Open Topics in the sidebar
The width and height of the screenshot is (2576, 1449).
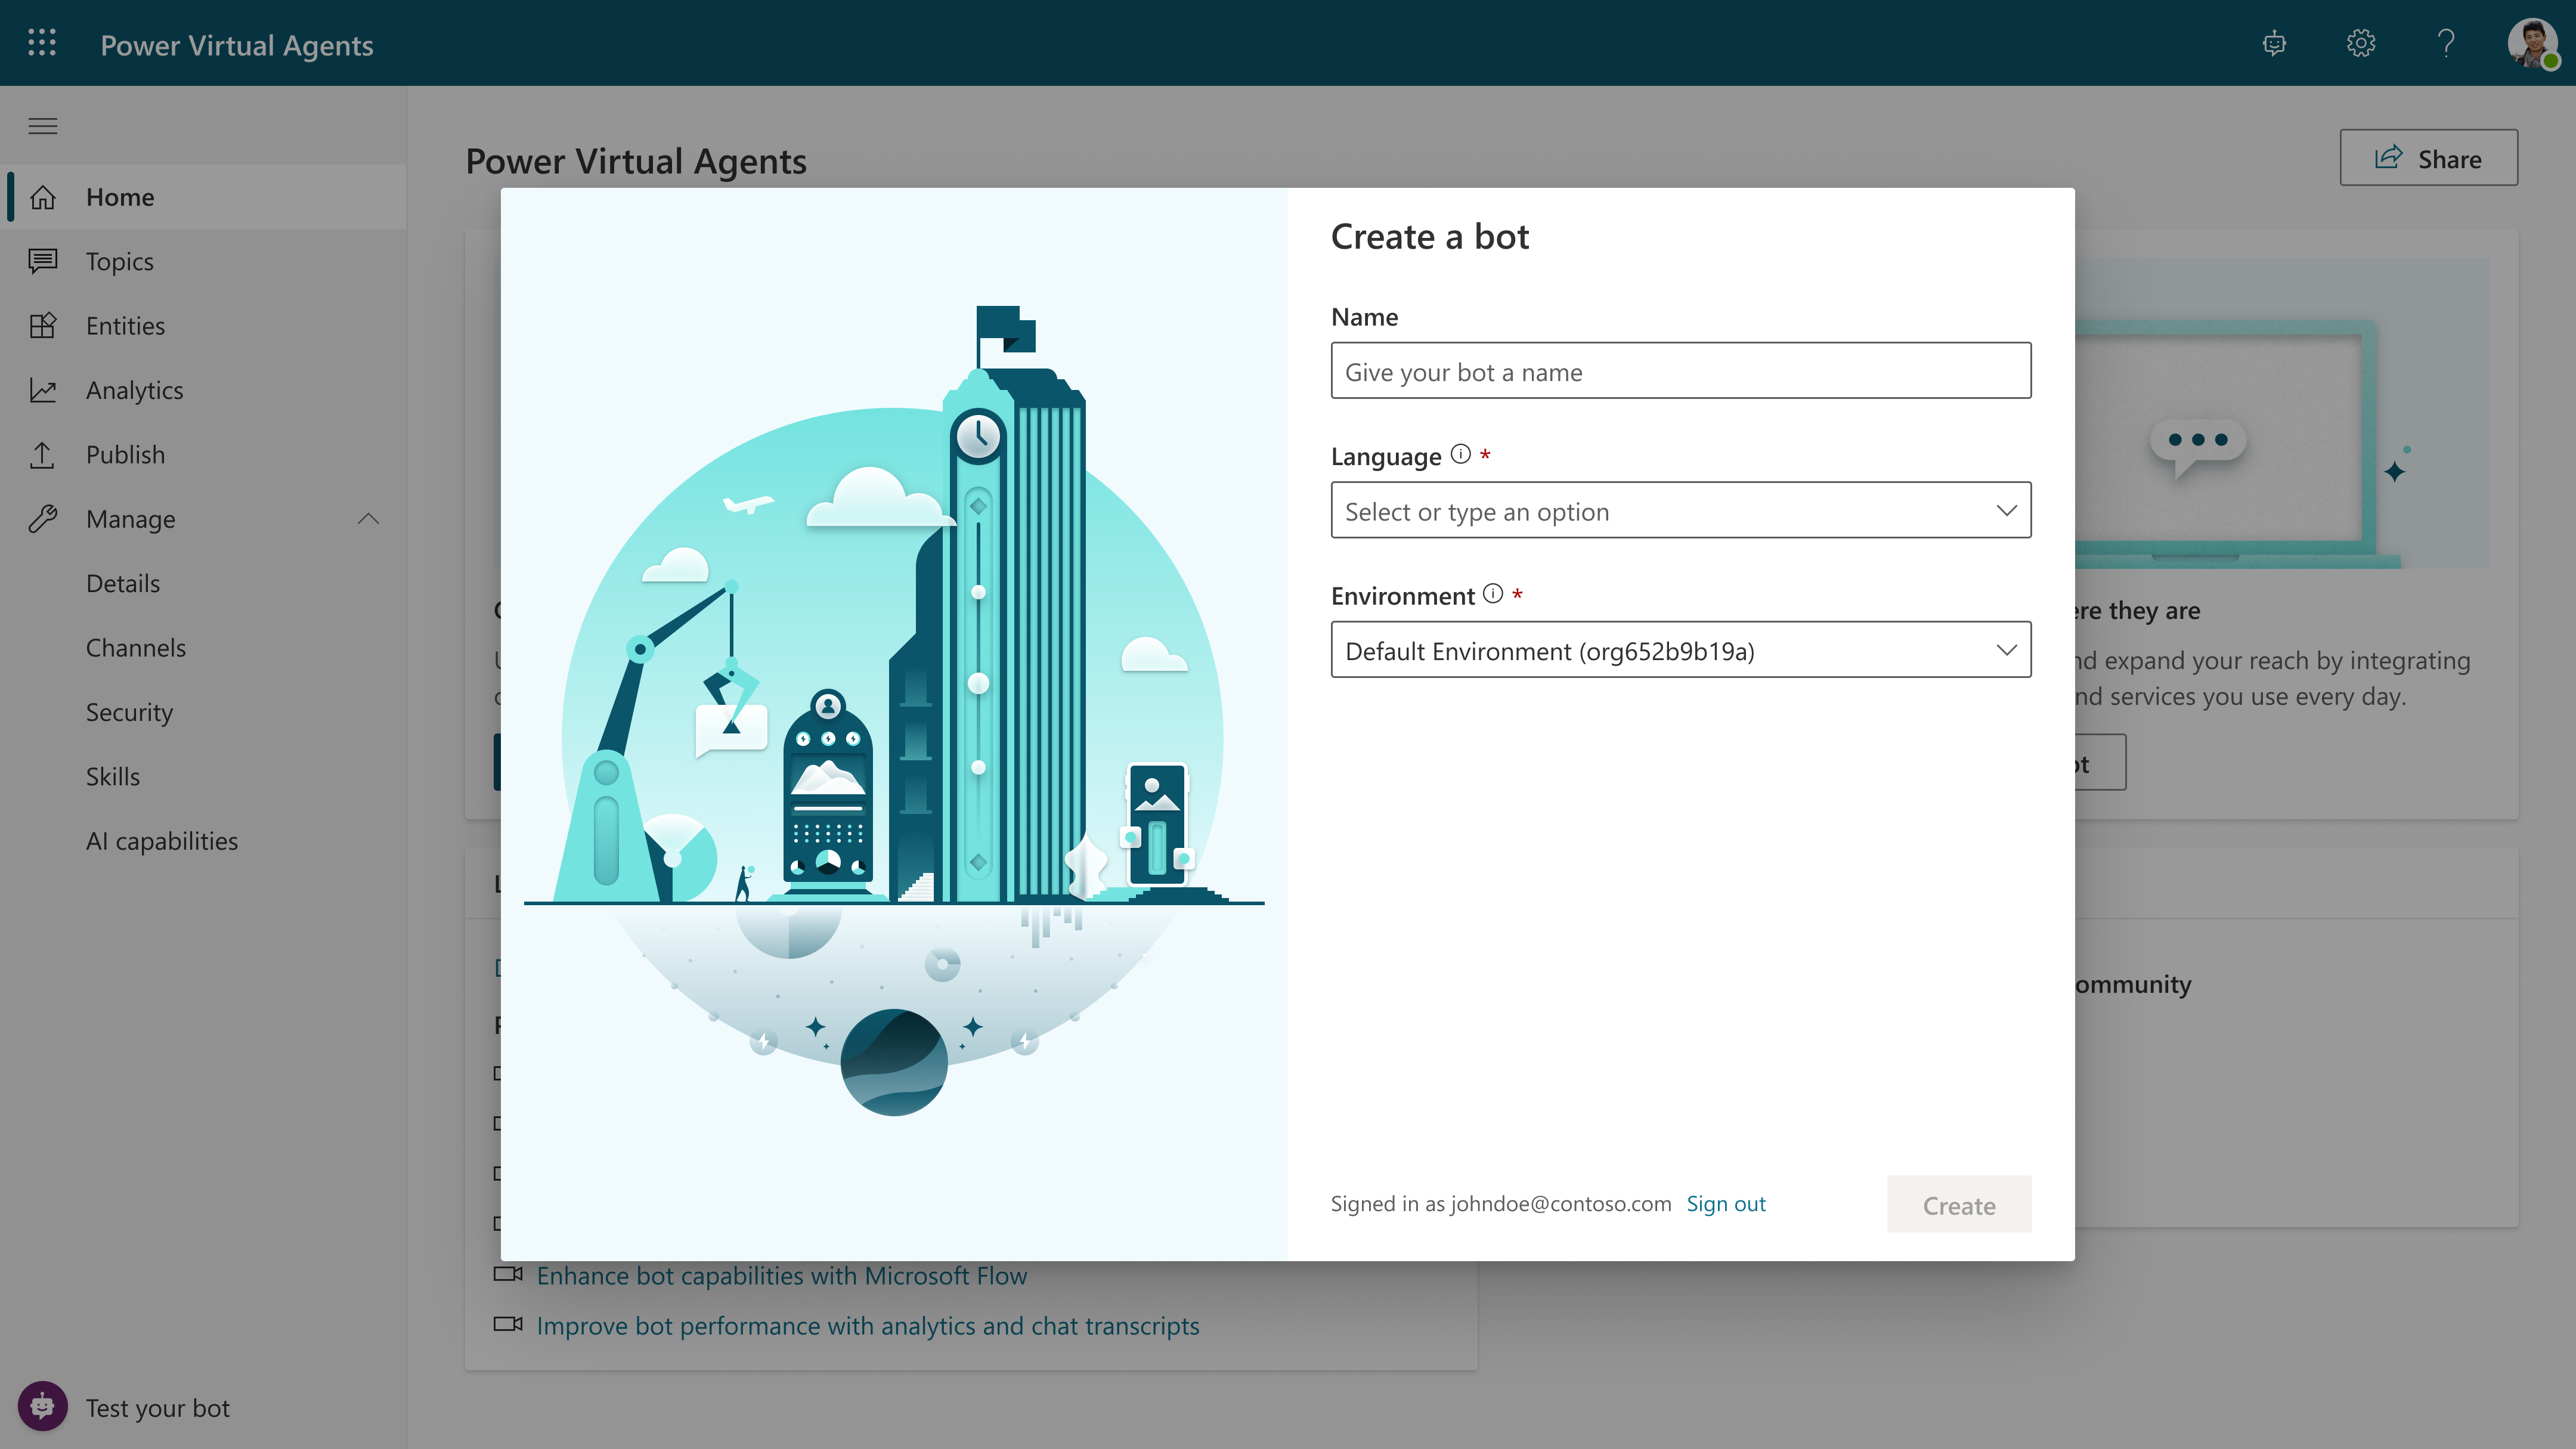[x=203, y=261]
